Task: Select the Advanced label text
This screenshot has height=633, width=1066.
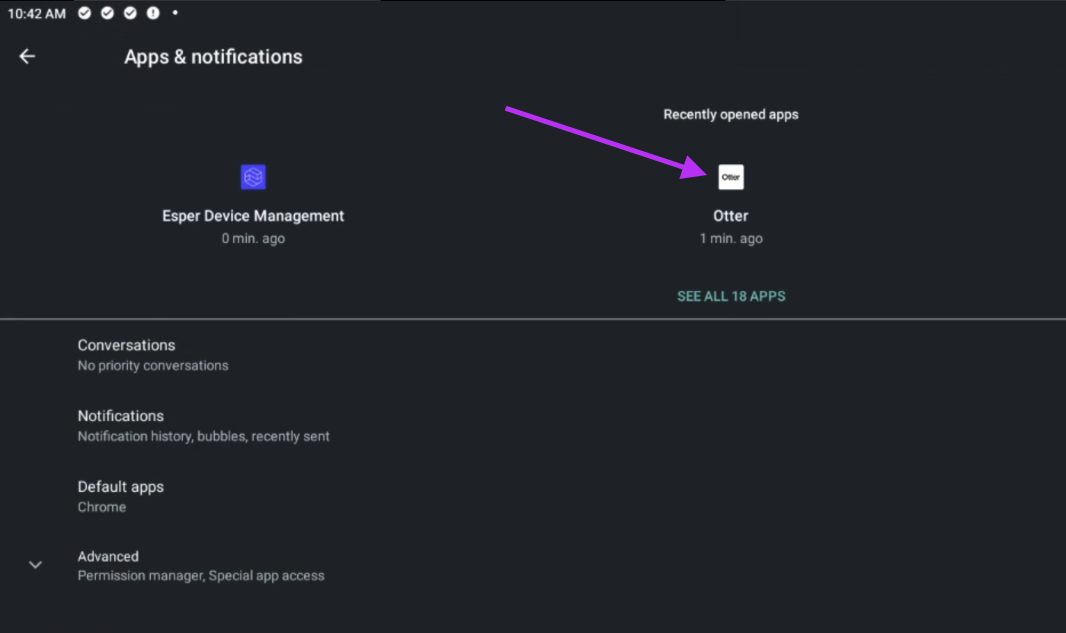Action: [x=108, y=556]
